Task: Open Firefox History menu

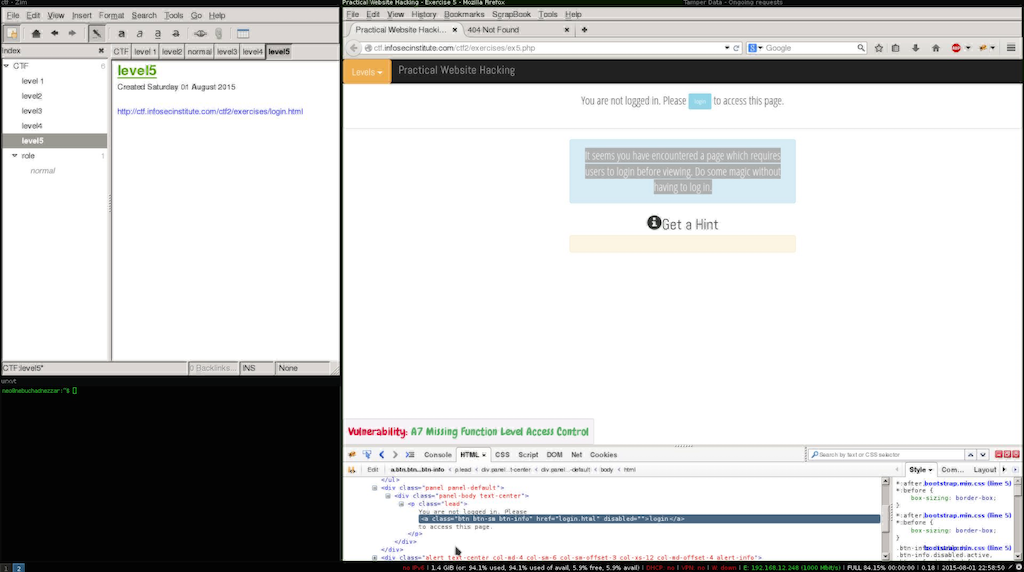Action: (x=423, y=14)
